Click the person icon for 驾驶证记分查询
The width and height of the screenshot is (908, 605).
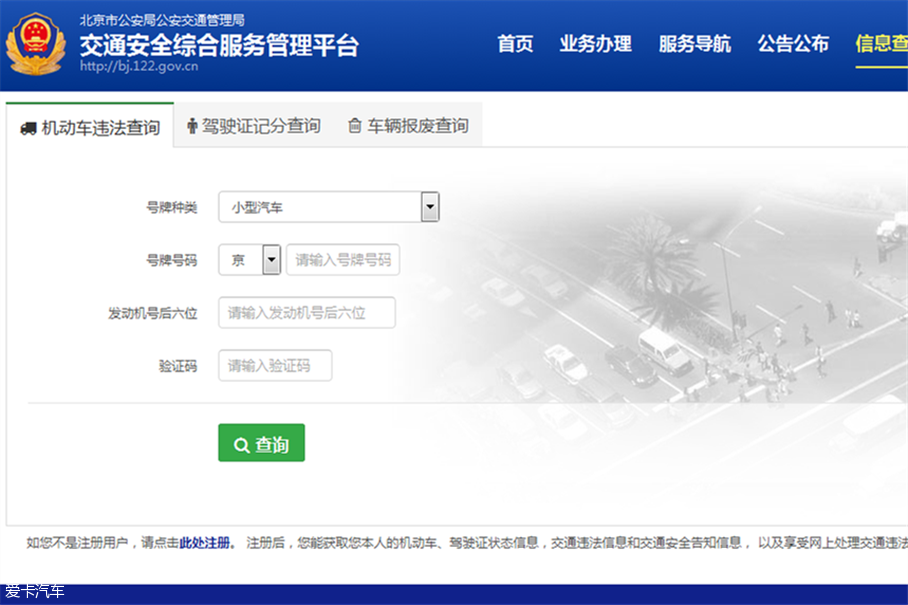[192, 126]
